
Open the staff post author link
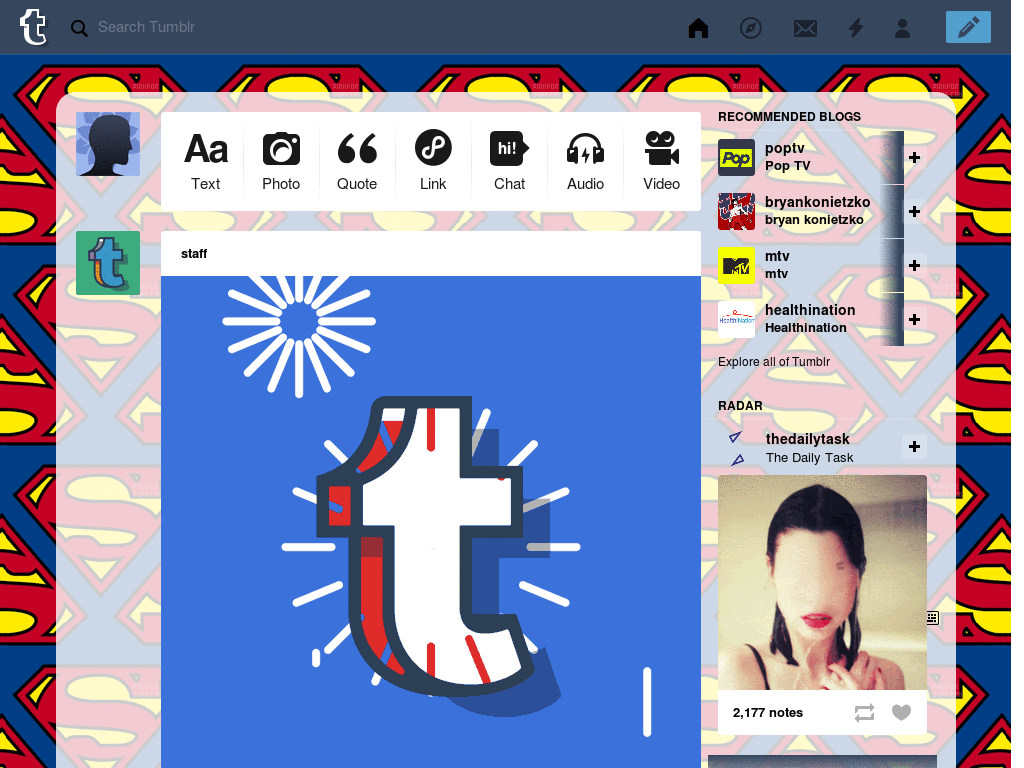click(194, 253)
